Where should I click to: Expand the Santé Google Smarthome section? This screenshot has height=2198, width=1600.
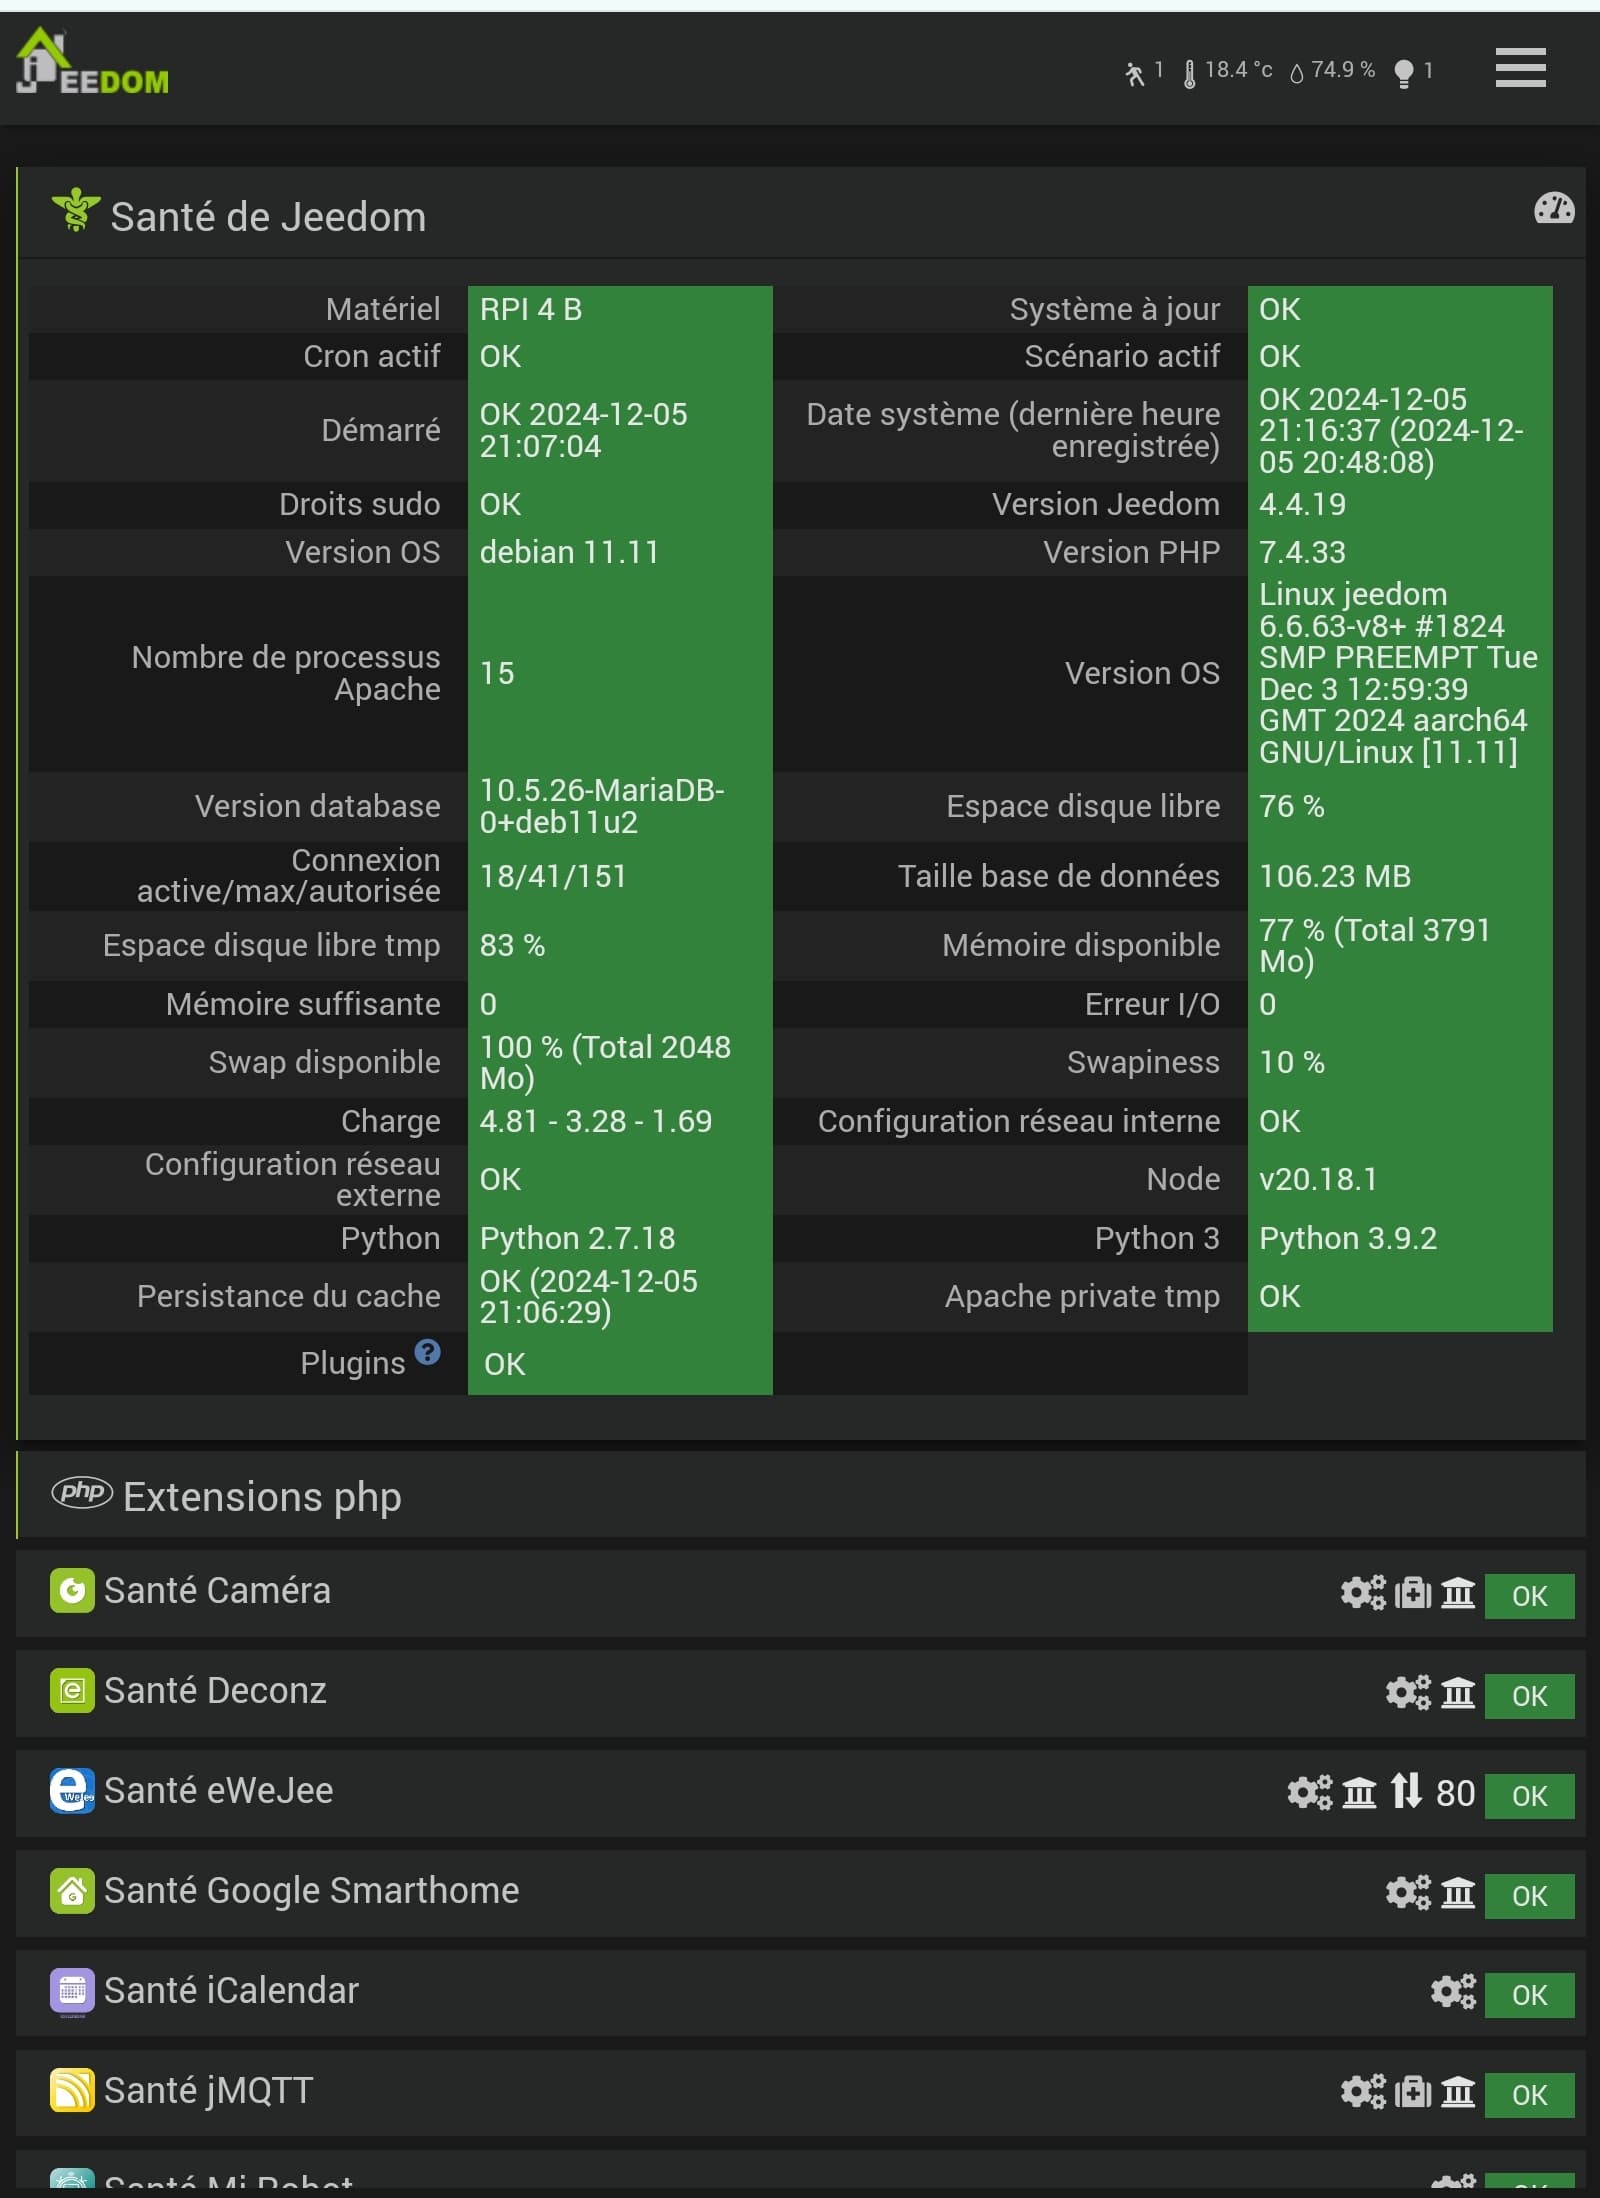coord(311,1891)
